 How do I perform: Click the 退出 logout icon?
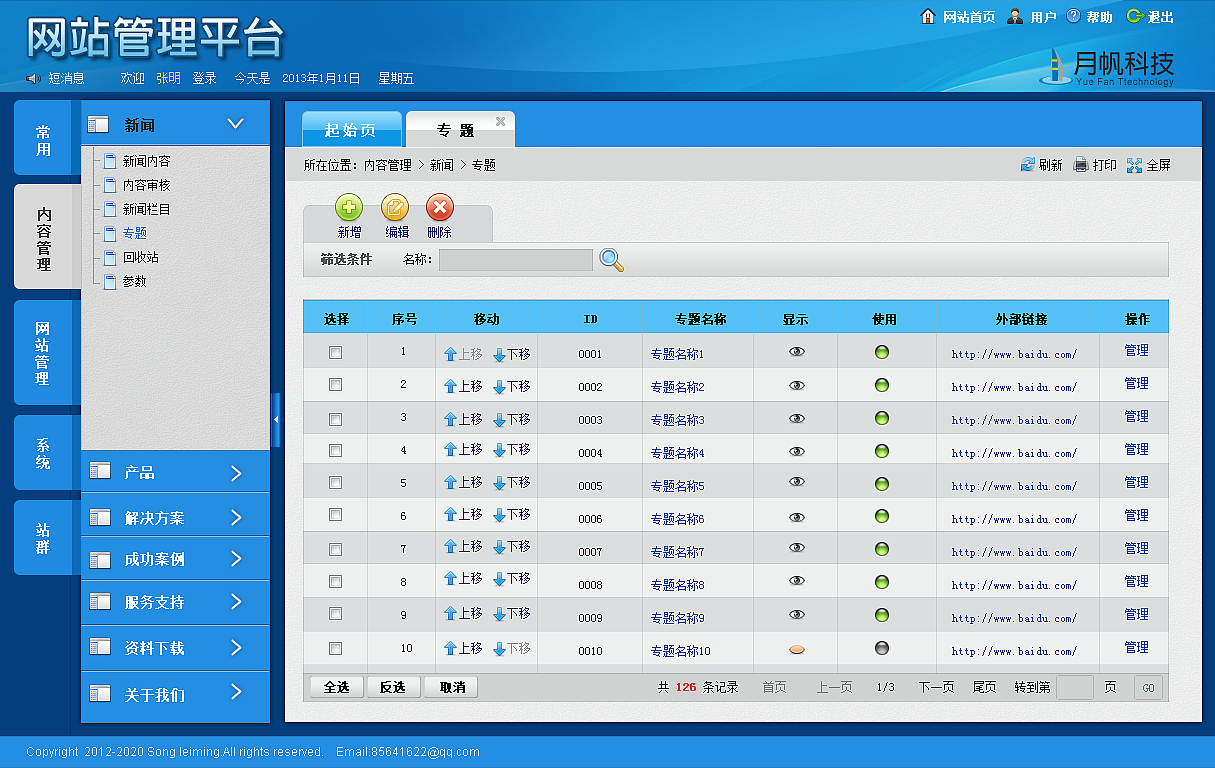[x=1135, y=16]
